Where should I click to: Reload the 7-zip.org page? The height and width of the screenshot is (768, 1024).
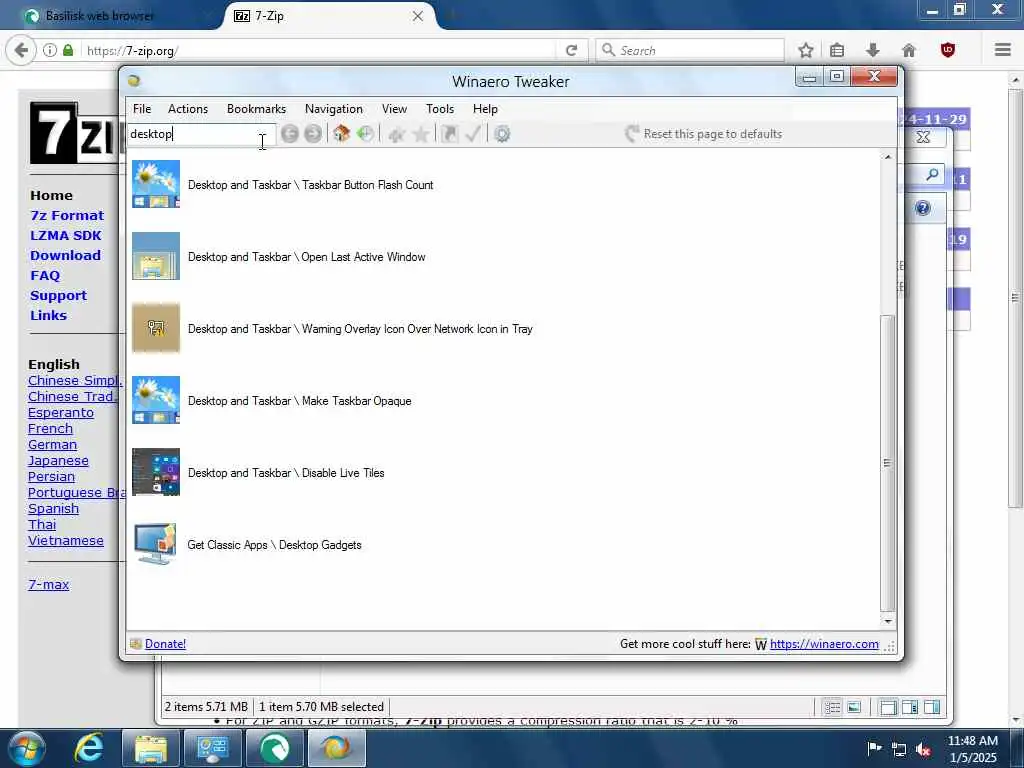[571, 50]
